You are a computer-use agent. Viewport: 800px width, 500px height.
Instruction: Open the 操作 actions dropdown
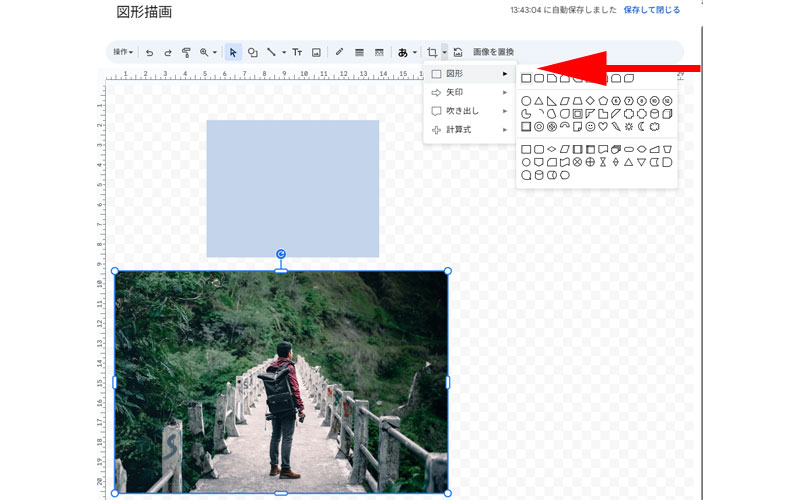point(123,52)
